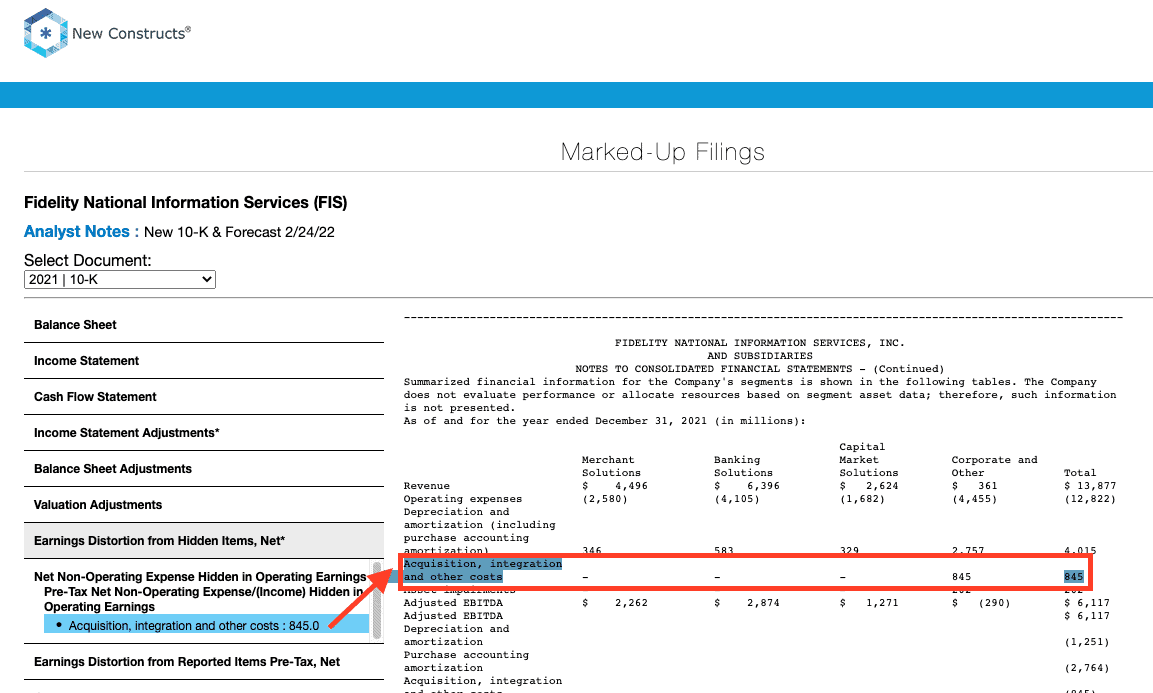Click the left panel vertical scrollbar
The height and width of the screenshot is (693, 1153).
pyautogui.click(x=376, y=600)
